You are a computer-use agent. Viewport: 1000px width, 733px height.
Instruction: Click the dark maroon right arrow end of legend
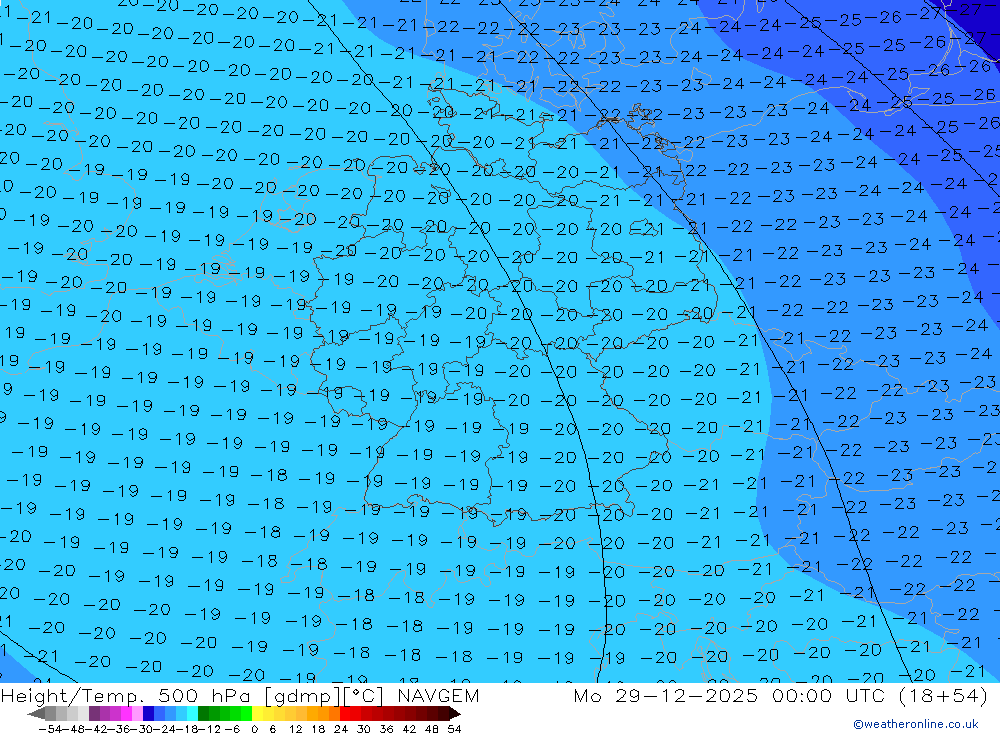pos(454,714)
